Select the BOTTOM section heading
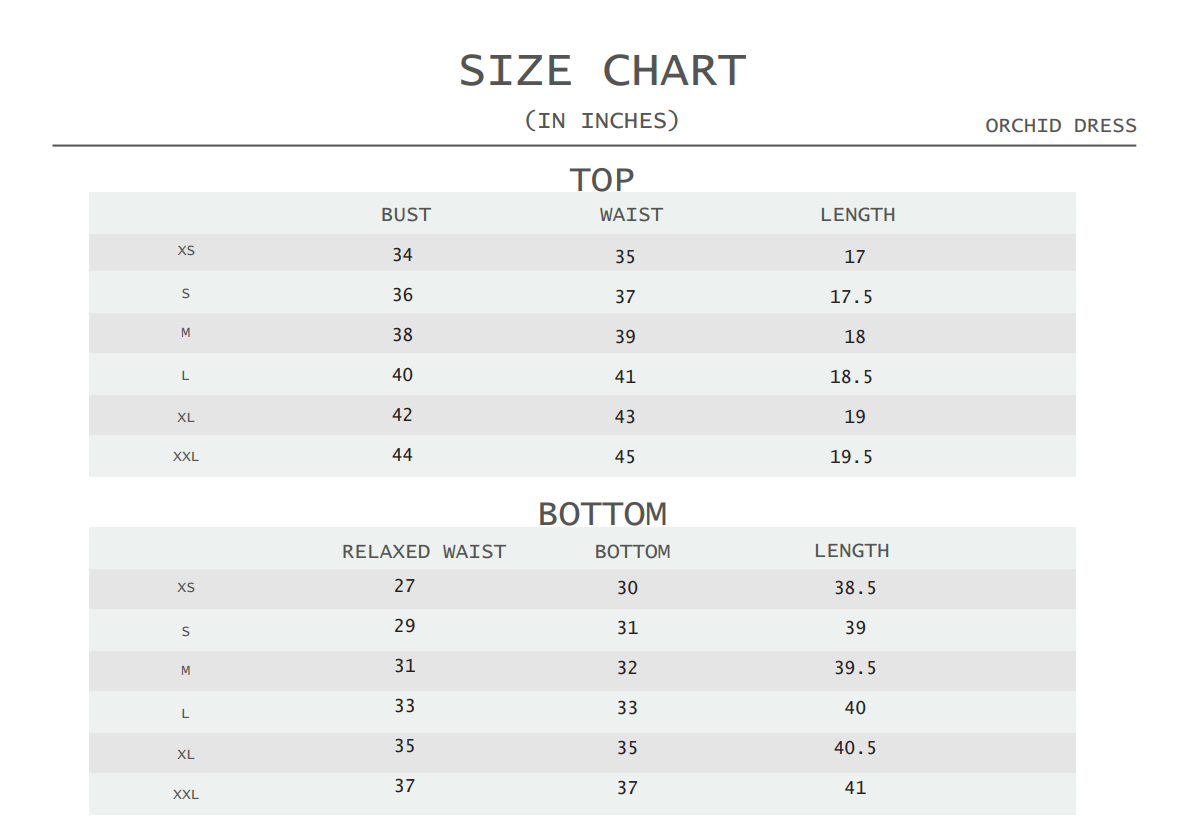1183x829 pixels. (x=602, y=514)
